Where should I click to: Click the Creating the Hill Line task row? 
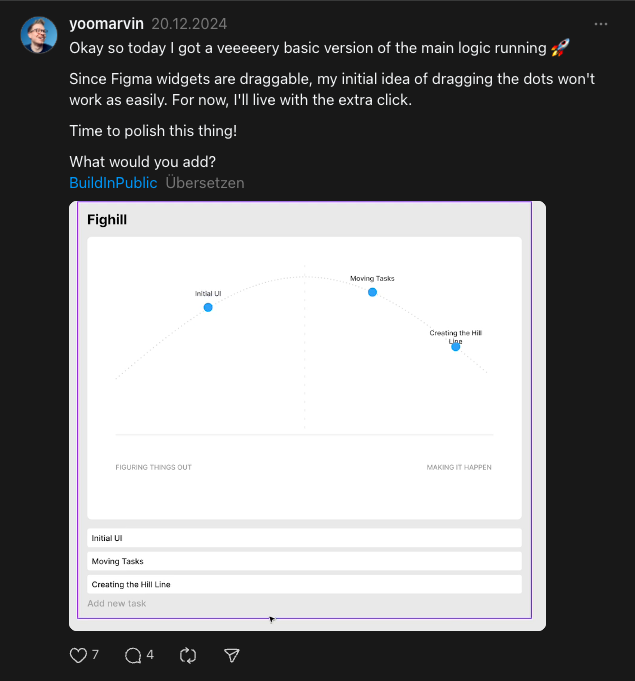pyautogui.click(x=304, y=584)
